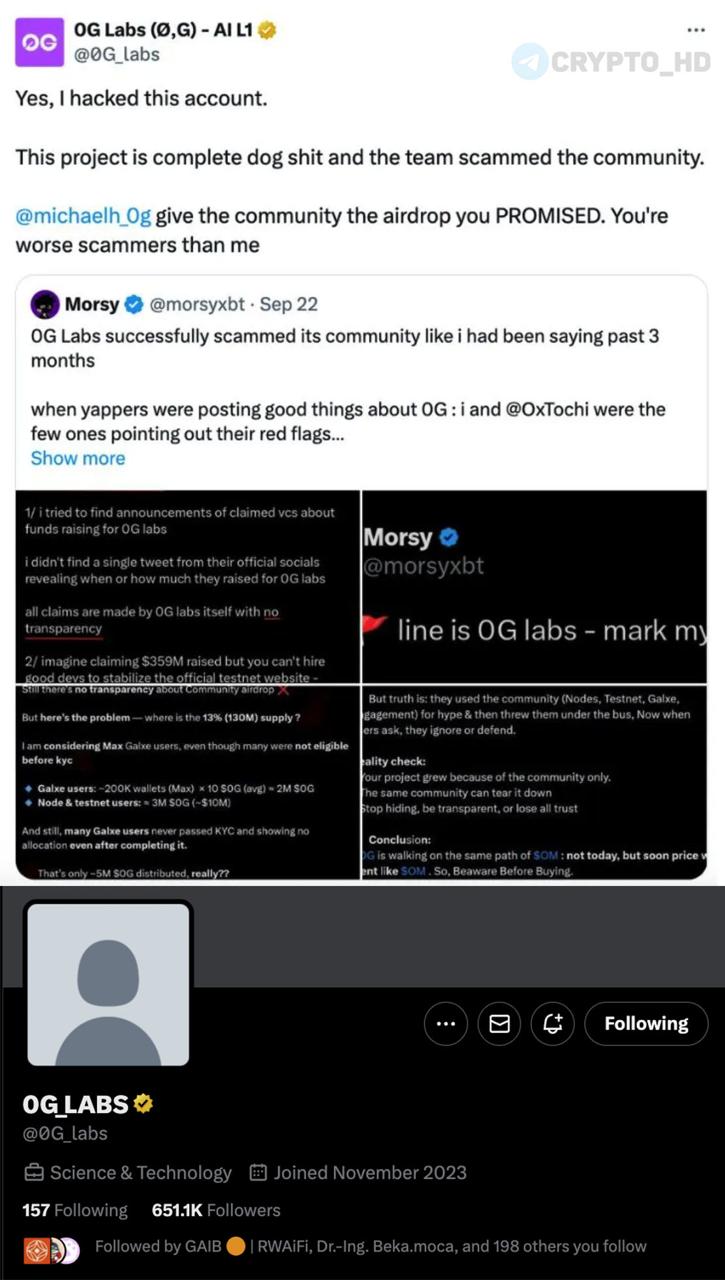Screen dimensions: 725x1280
Task: Expand the quoted tweet with Show more
Action: click(78, 458)
